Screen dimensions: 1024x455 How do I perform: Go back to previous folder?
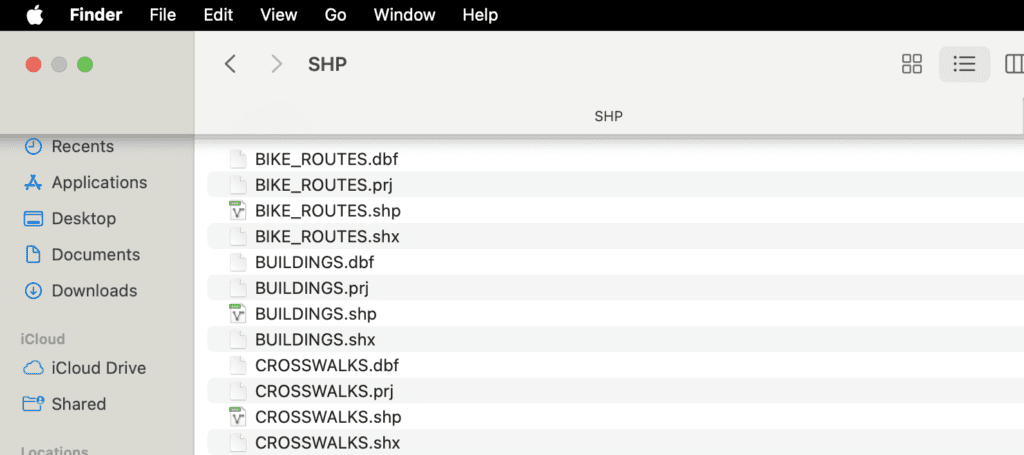point(230,65)
